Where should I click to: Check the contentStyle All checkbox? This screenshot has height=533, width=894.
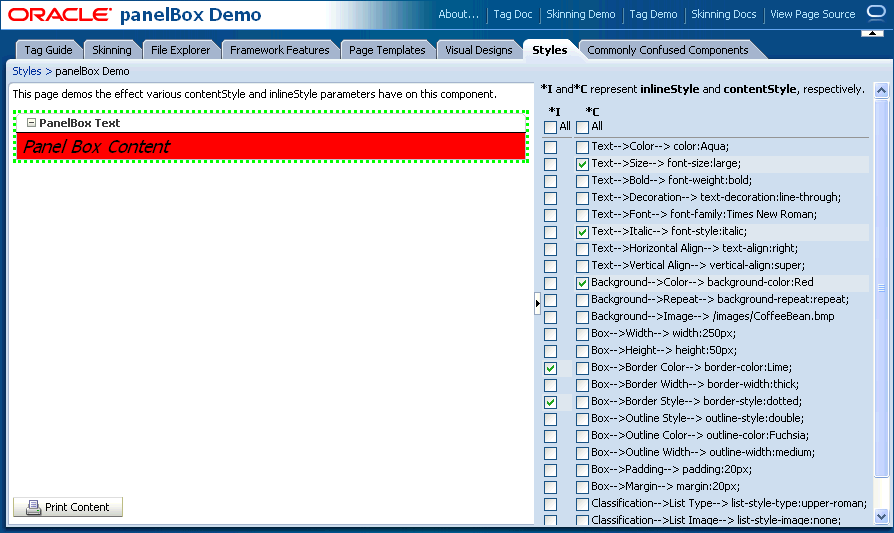click(x=582, y=127)
